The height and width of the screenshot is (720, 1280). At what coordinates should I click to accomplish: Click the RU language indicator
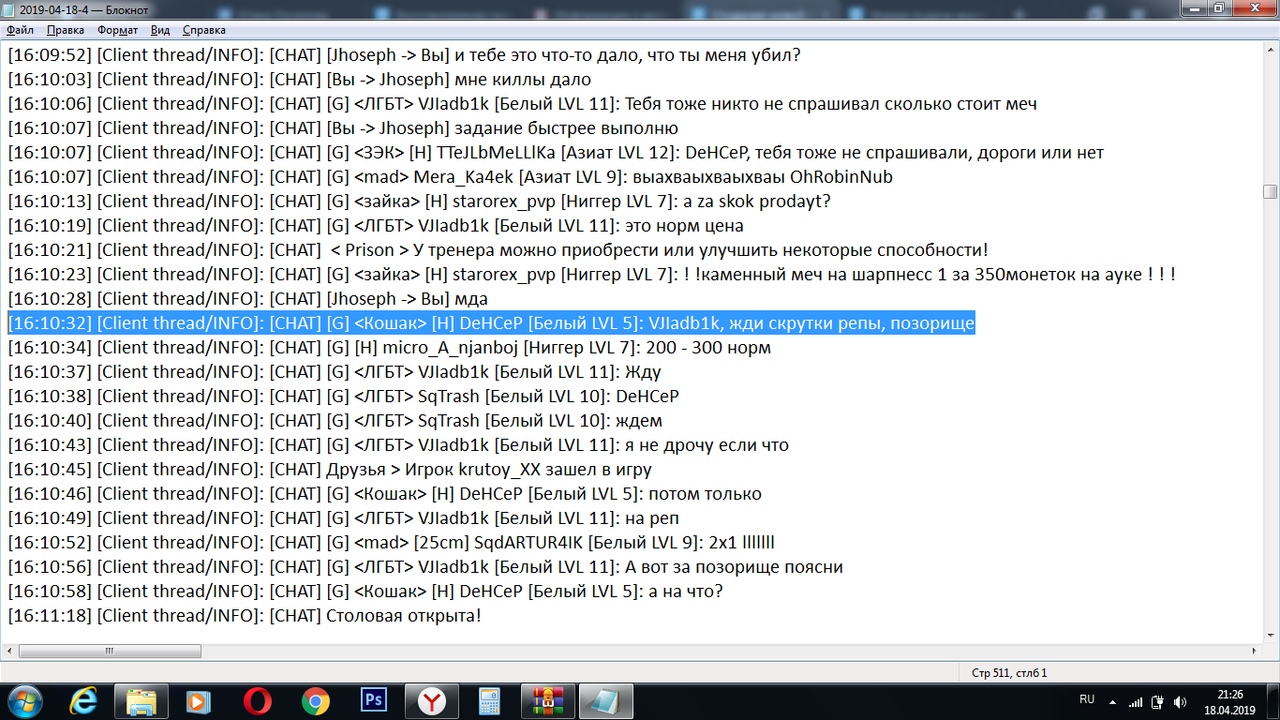[1087, 700]
